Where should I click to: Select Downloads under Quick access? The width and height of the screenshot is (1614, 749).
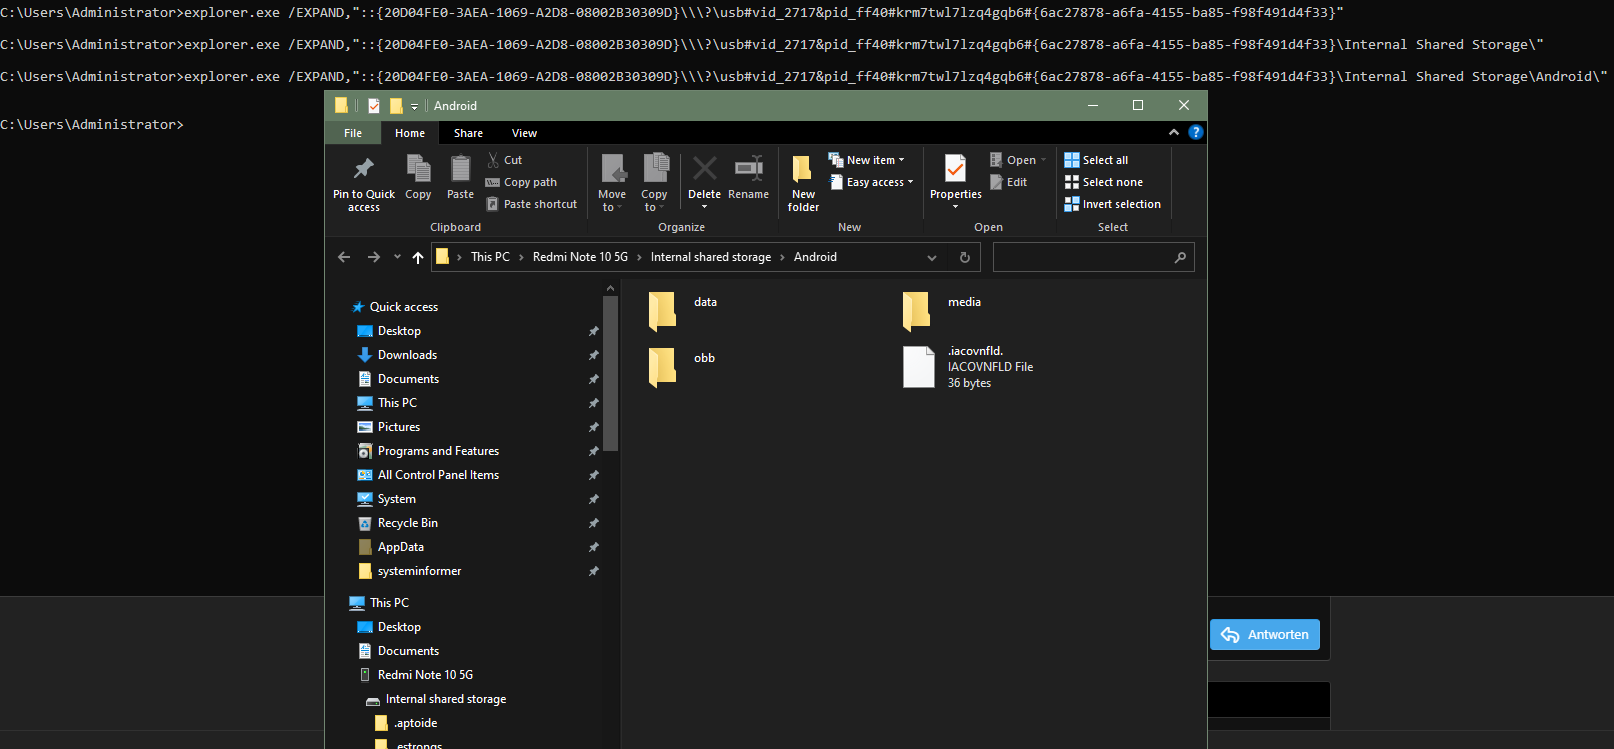[407, 355]
